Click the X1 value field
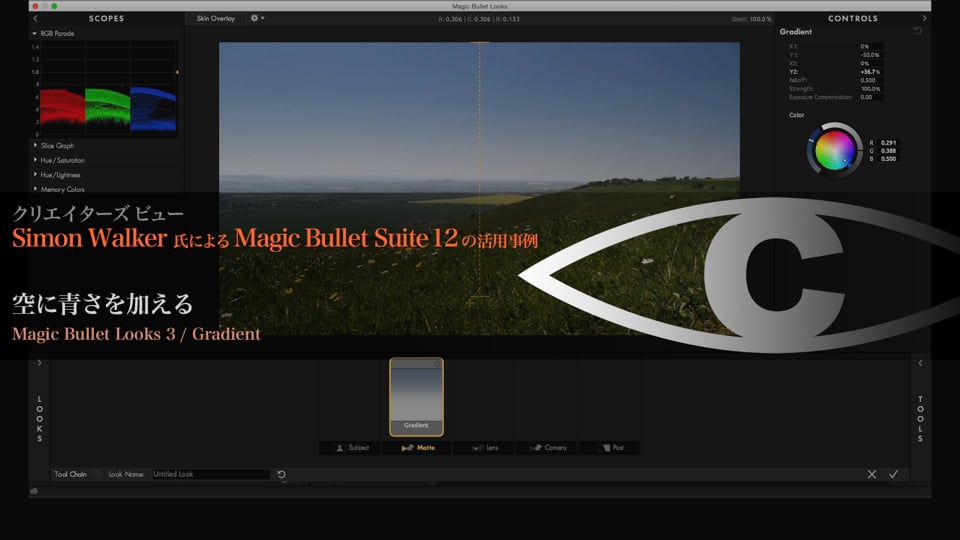 (x=870, y=47)
